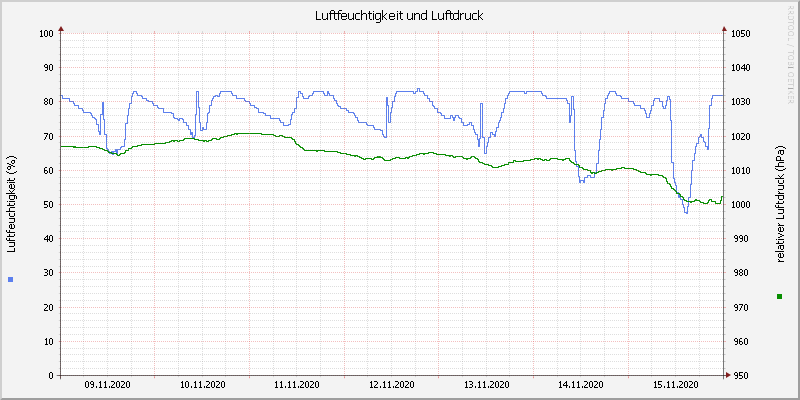Click the right axis value 980

(x=739, y=273)
